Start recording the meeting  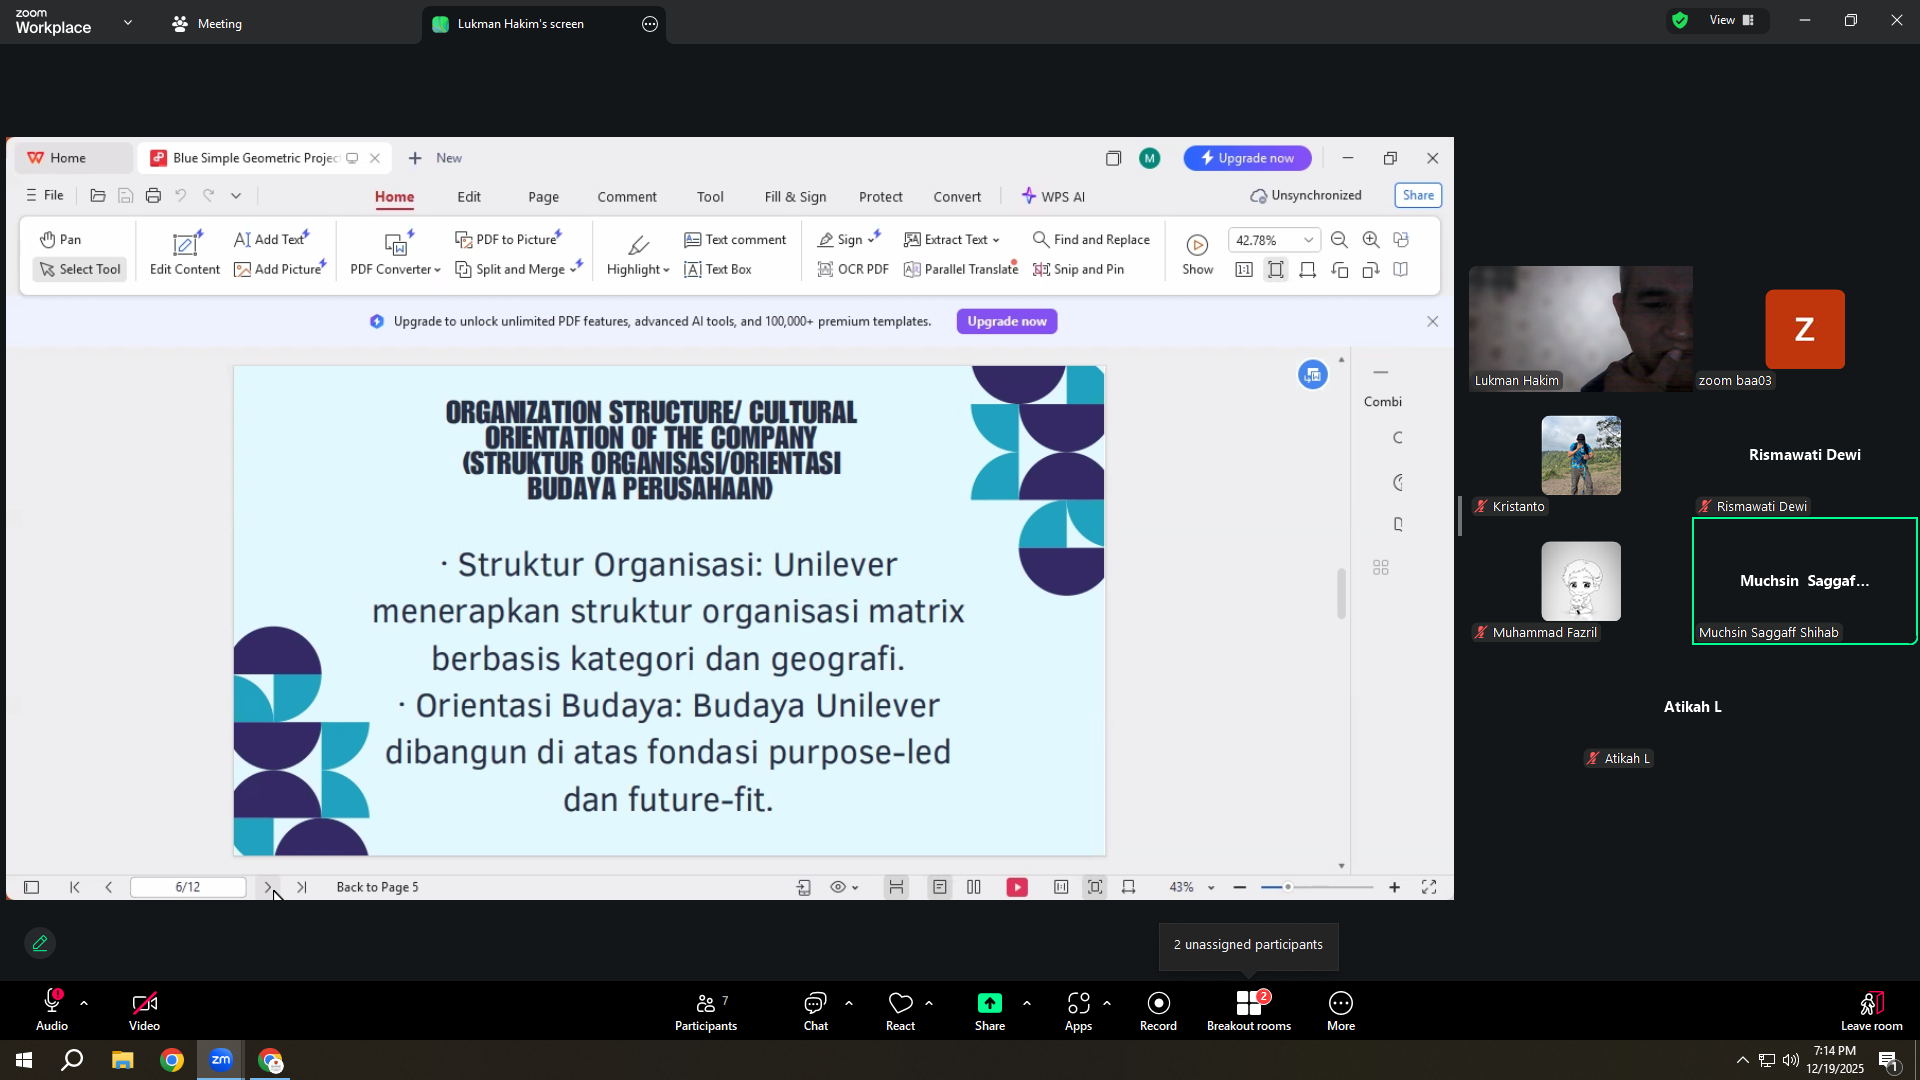[1158, 1012]
